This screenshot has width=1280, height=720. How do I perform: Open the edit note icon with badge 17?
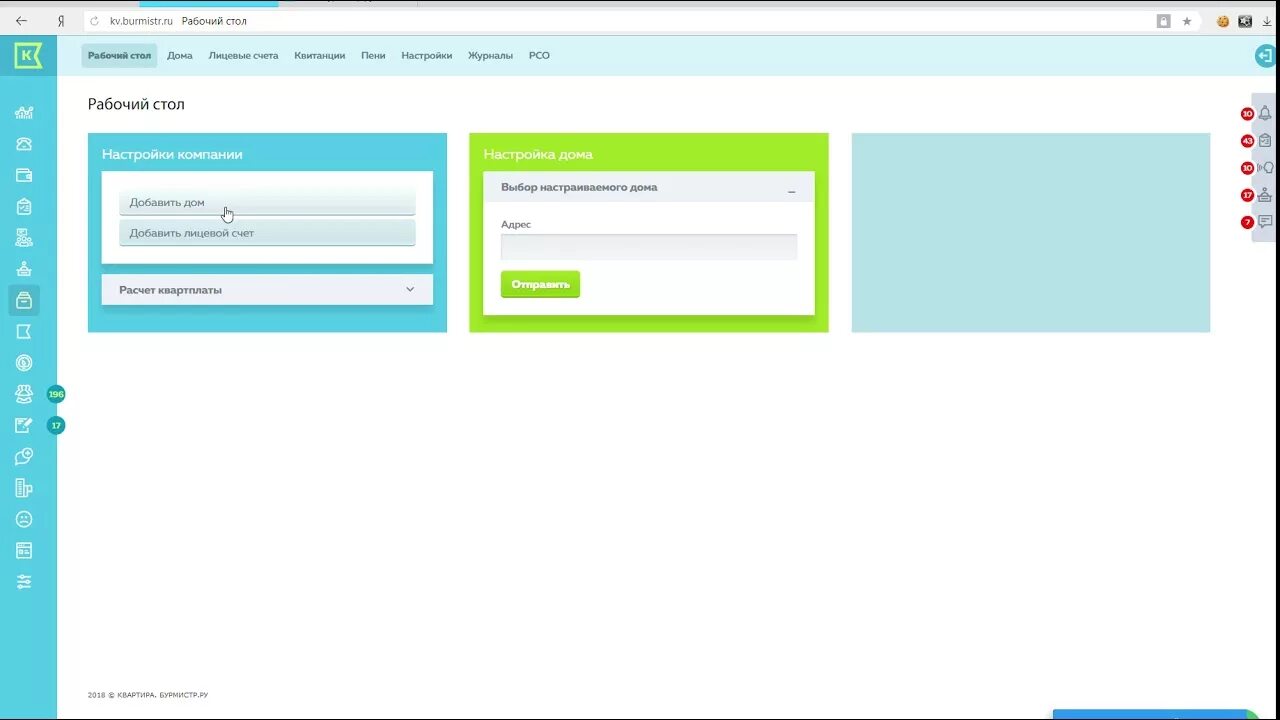coord(24,425)
